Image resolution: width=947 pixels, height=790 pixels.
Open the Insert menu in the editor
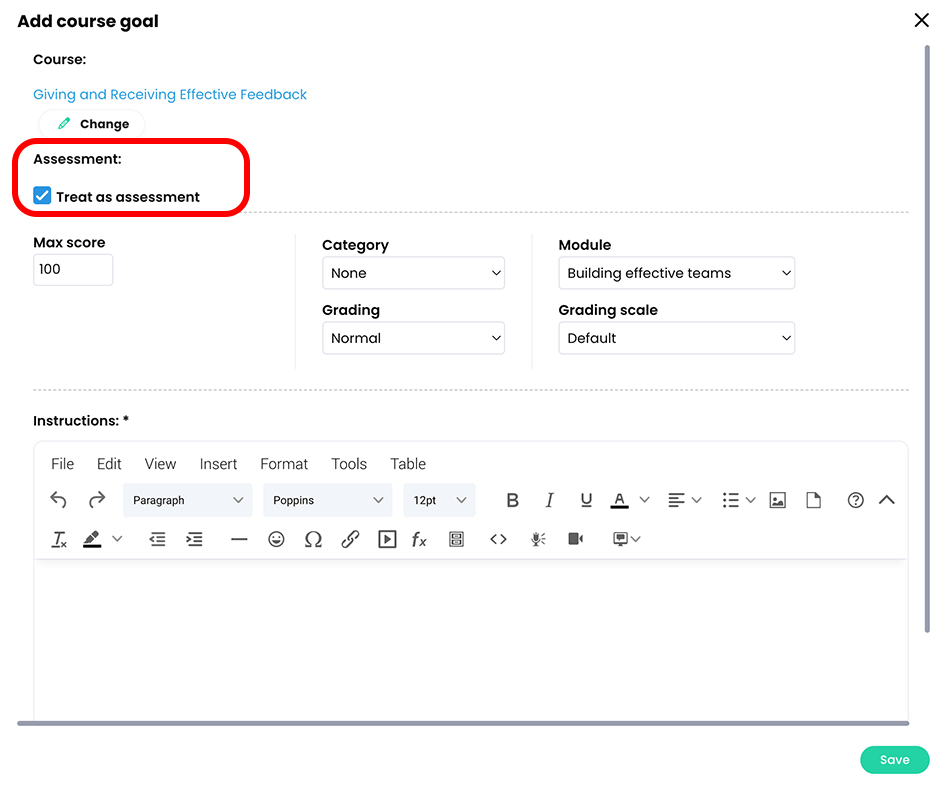[x=218, y=464]
